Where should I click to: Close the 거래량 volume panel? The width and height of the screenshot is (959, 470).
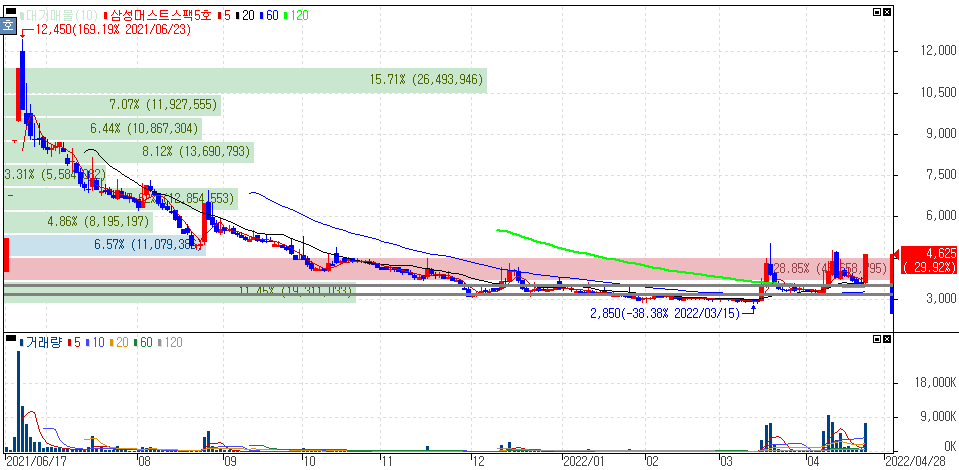(x=887, y=338)
